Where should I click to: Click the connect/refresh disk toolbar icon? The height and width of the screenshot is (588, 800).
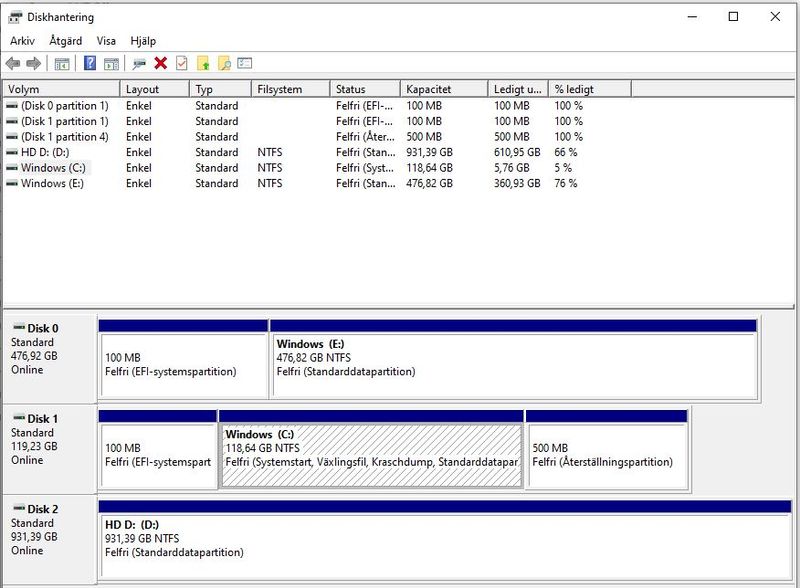[x=139, y=64]
